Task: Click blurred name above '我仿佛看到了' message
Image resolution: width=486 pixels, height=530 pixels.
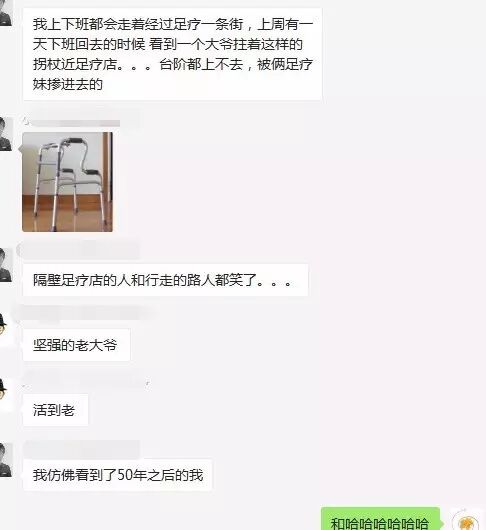Action: [x=81, y=449]
